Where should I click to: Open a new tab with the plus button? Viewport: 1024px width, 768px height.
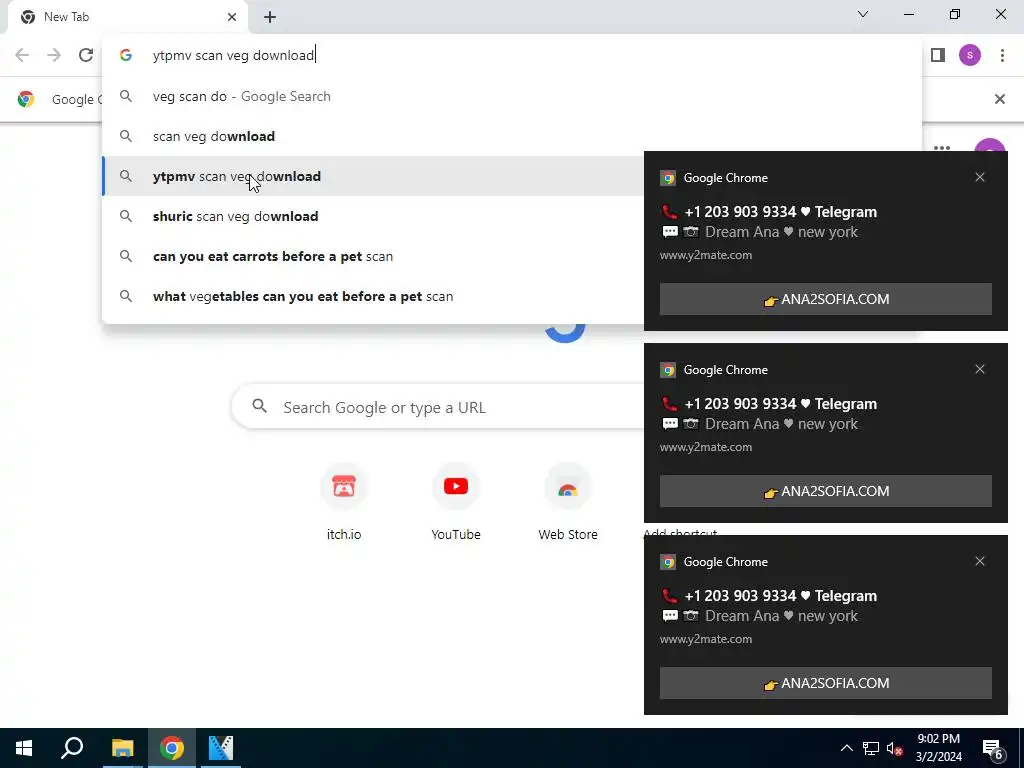point(270,17)
